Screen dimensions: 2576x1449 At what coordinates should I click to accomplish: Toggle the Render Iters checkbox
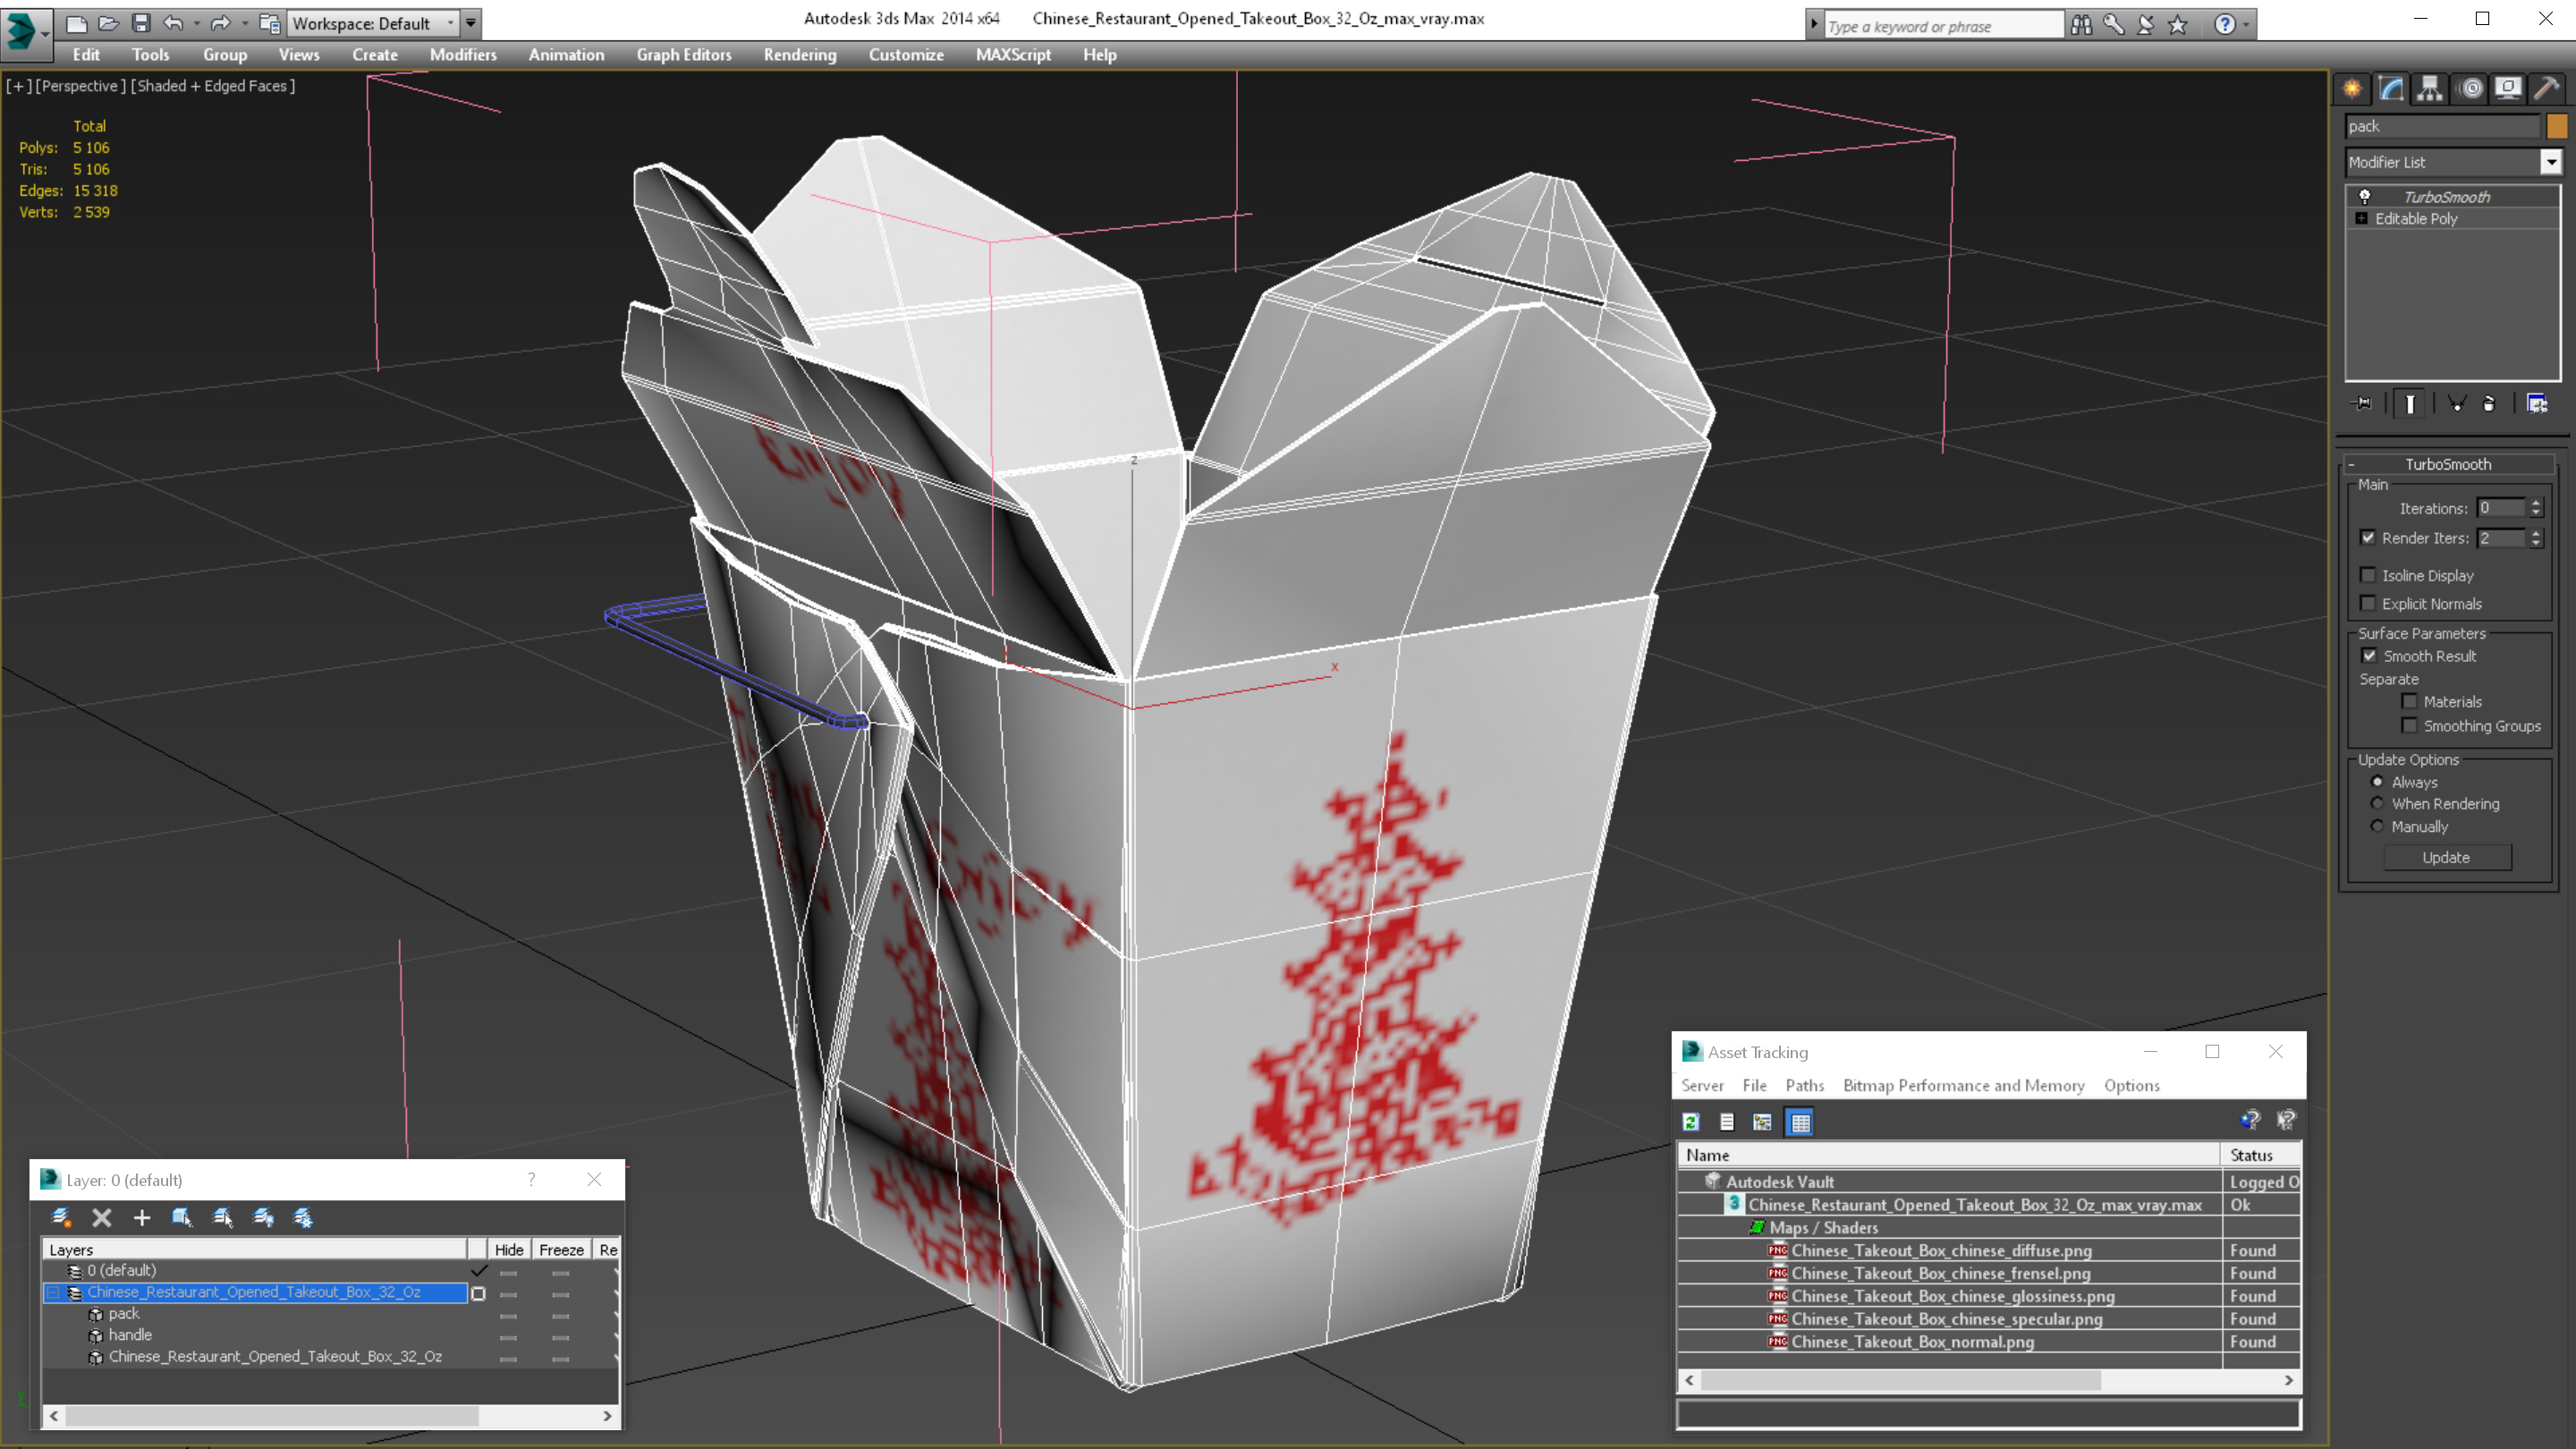pos(2368,538)
